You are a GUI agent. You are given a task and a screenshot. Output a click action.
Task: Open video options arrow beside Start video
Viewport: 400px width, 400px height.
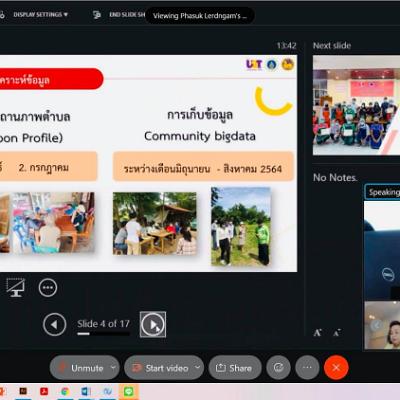tap(198, 367)
